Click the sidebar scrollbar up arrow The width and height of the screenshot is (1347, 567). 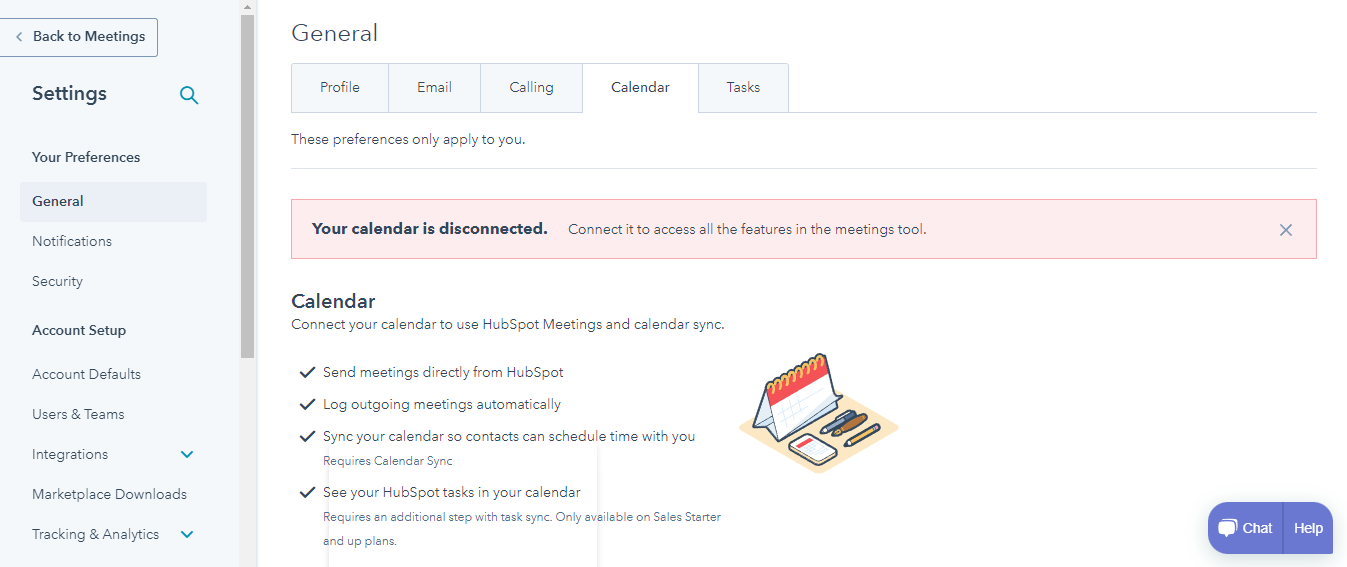(x=248, y=7)
